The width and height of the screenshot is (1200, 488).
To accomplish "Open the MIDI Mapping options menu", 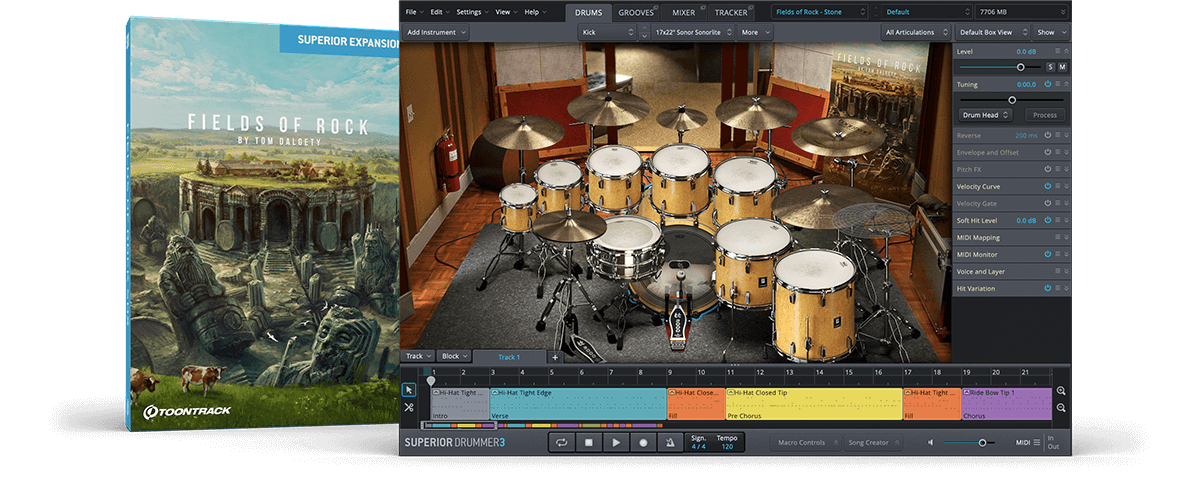I will (1058, 238).
